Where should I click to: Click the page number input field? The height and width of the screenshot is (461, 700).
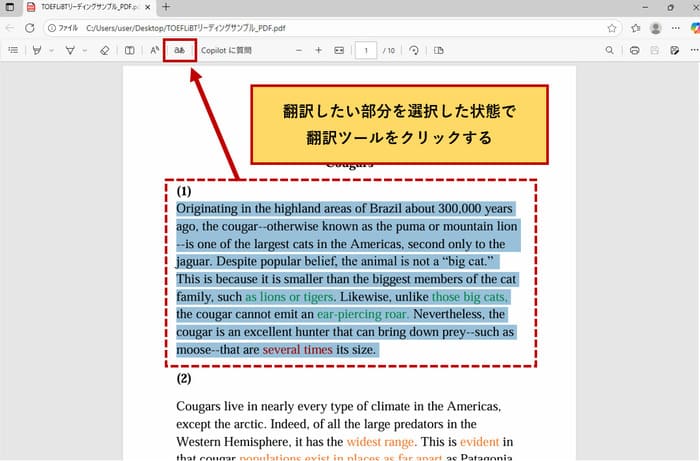pos(366,49)
